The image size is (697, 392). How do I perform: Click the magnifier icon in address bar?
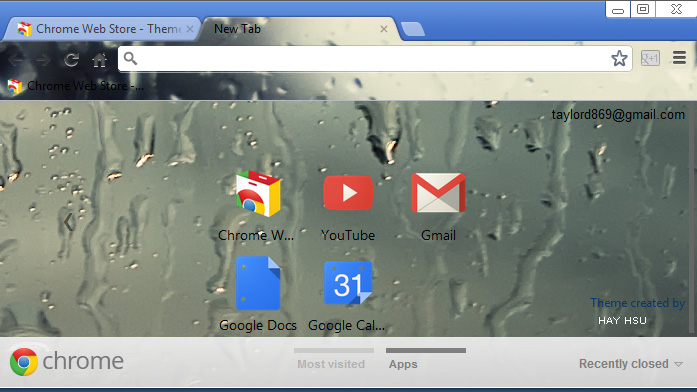tap(130, 58)
